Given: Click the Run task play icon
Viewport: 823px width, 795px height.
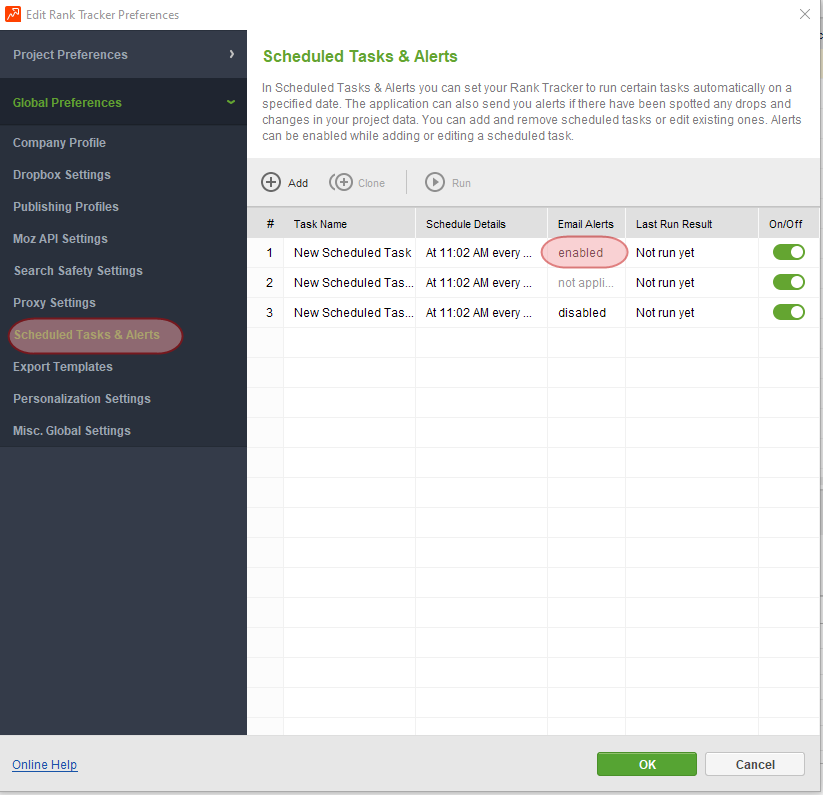Looking at the screenshot, I should pos(435,183).
